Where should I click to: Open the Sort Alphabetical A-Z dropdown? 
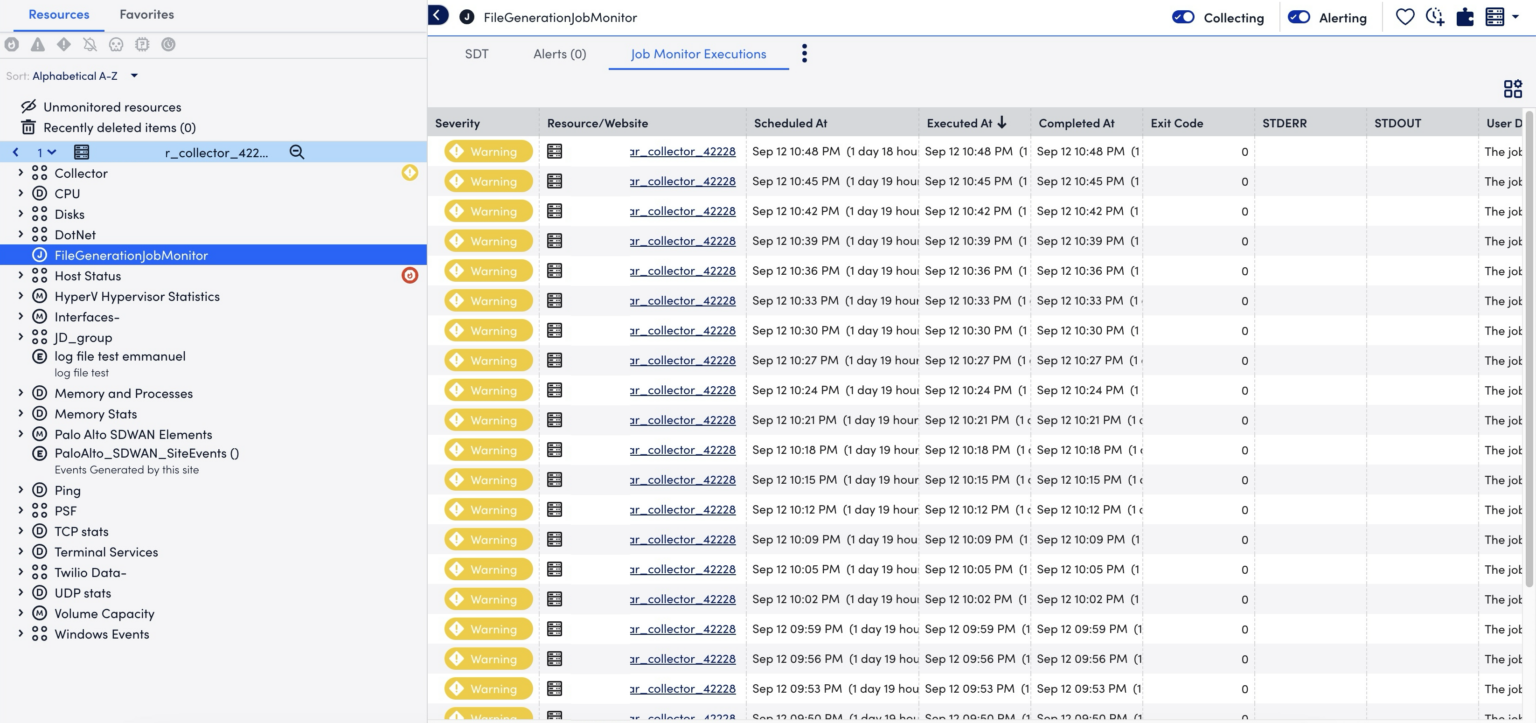coord(132,75)
